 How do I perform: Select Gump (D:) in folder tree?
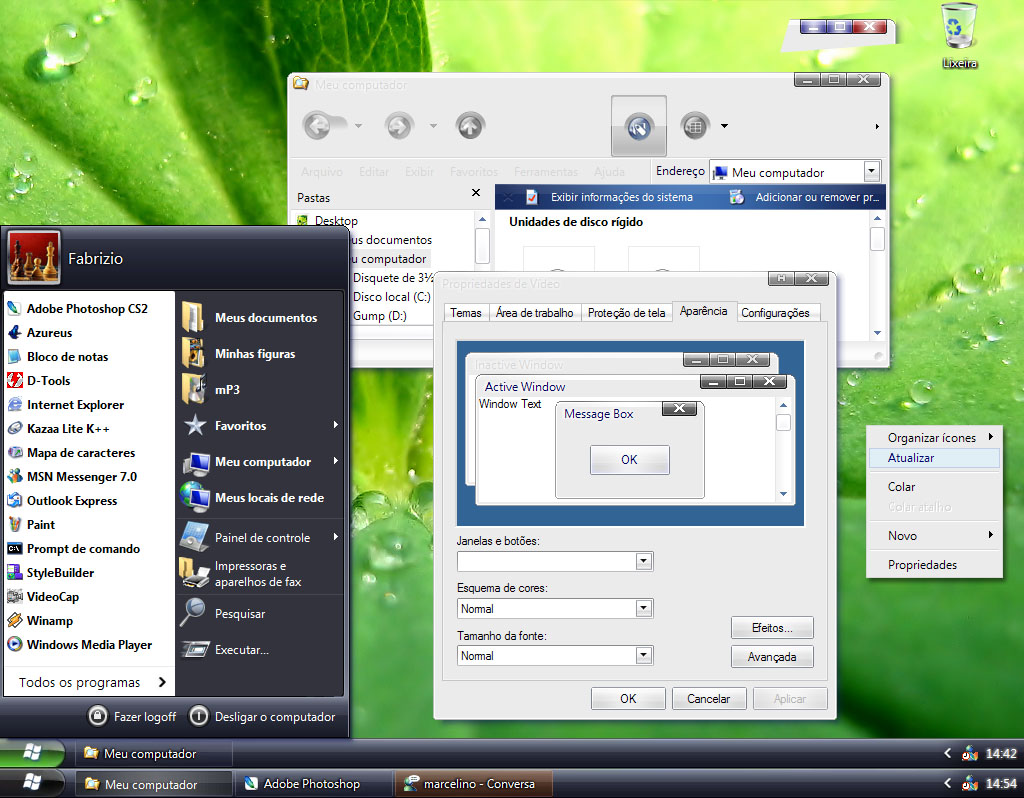click(x=379, y=316)
